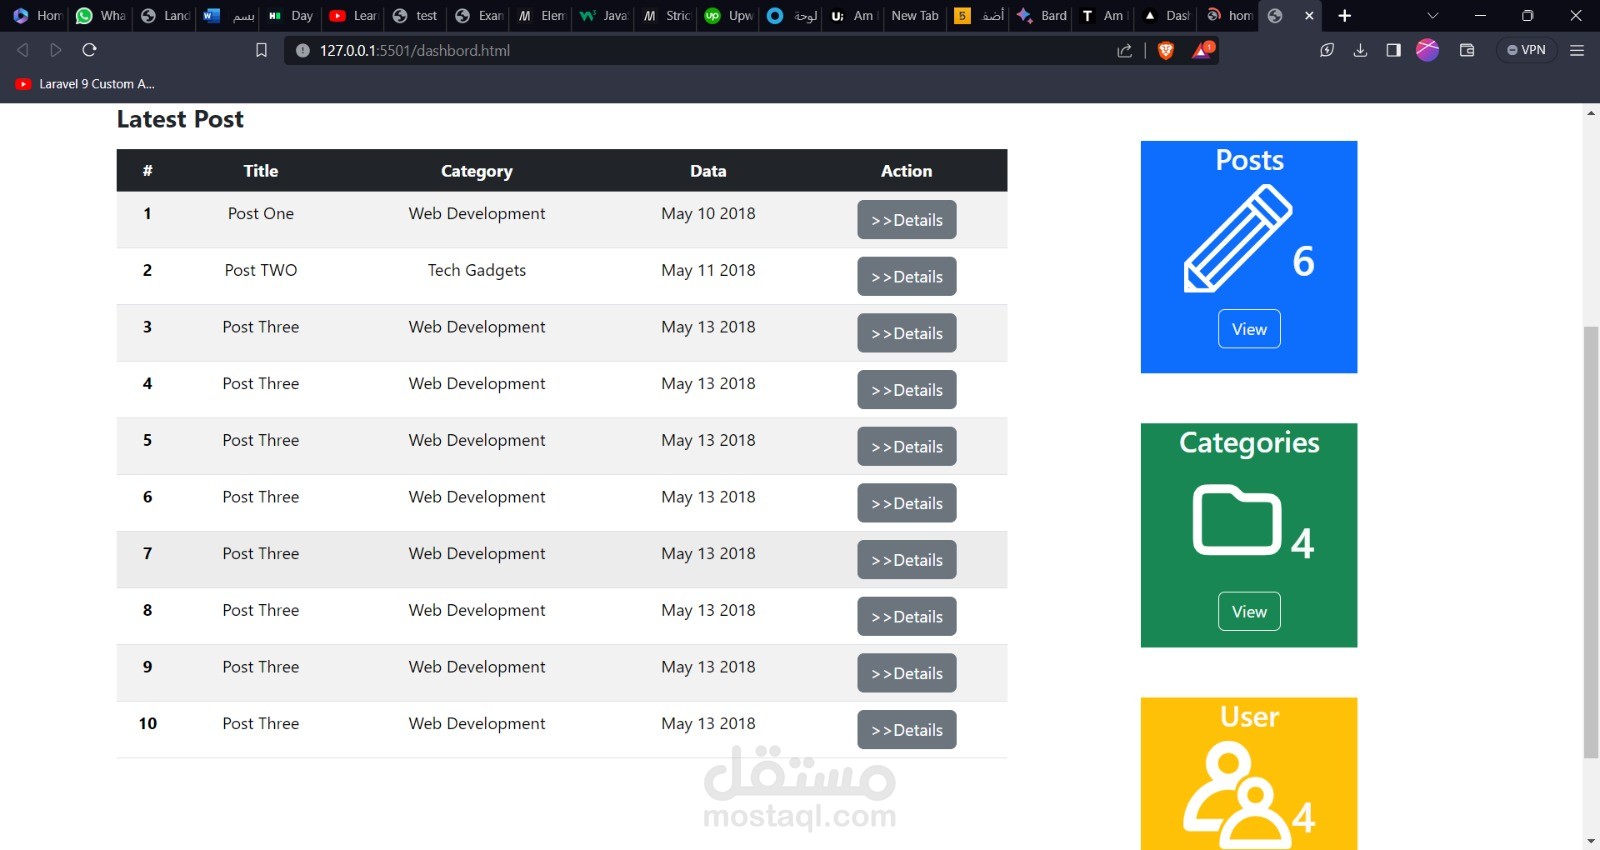Switch to the Dash tab
The width and height of the screenshot is (1600, 850).
(1166, 16)
